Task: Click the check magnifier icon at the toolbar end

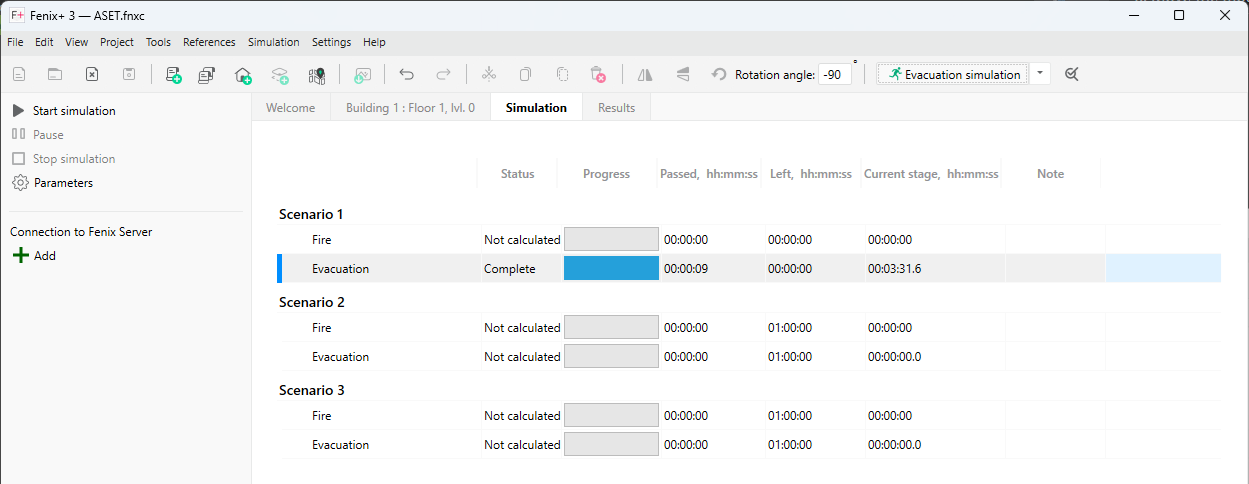Action: point(1071,74)
